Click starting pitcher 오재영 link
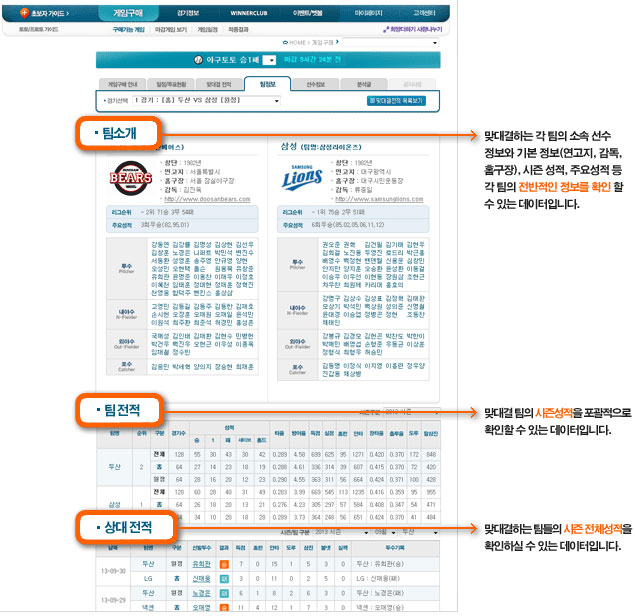Screen dimensions: 635x616 pyautogui.click(x=201, y=607)
